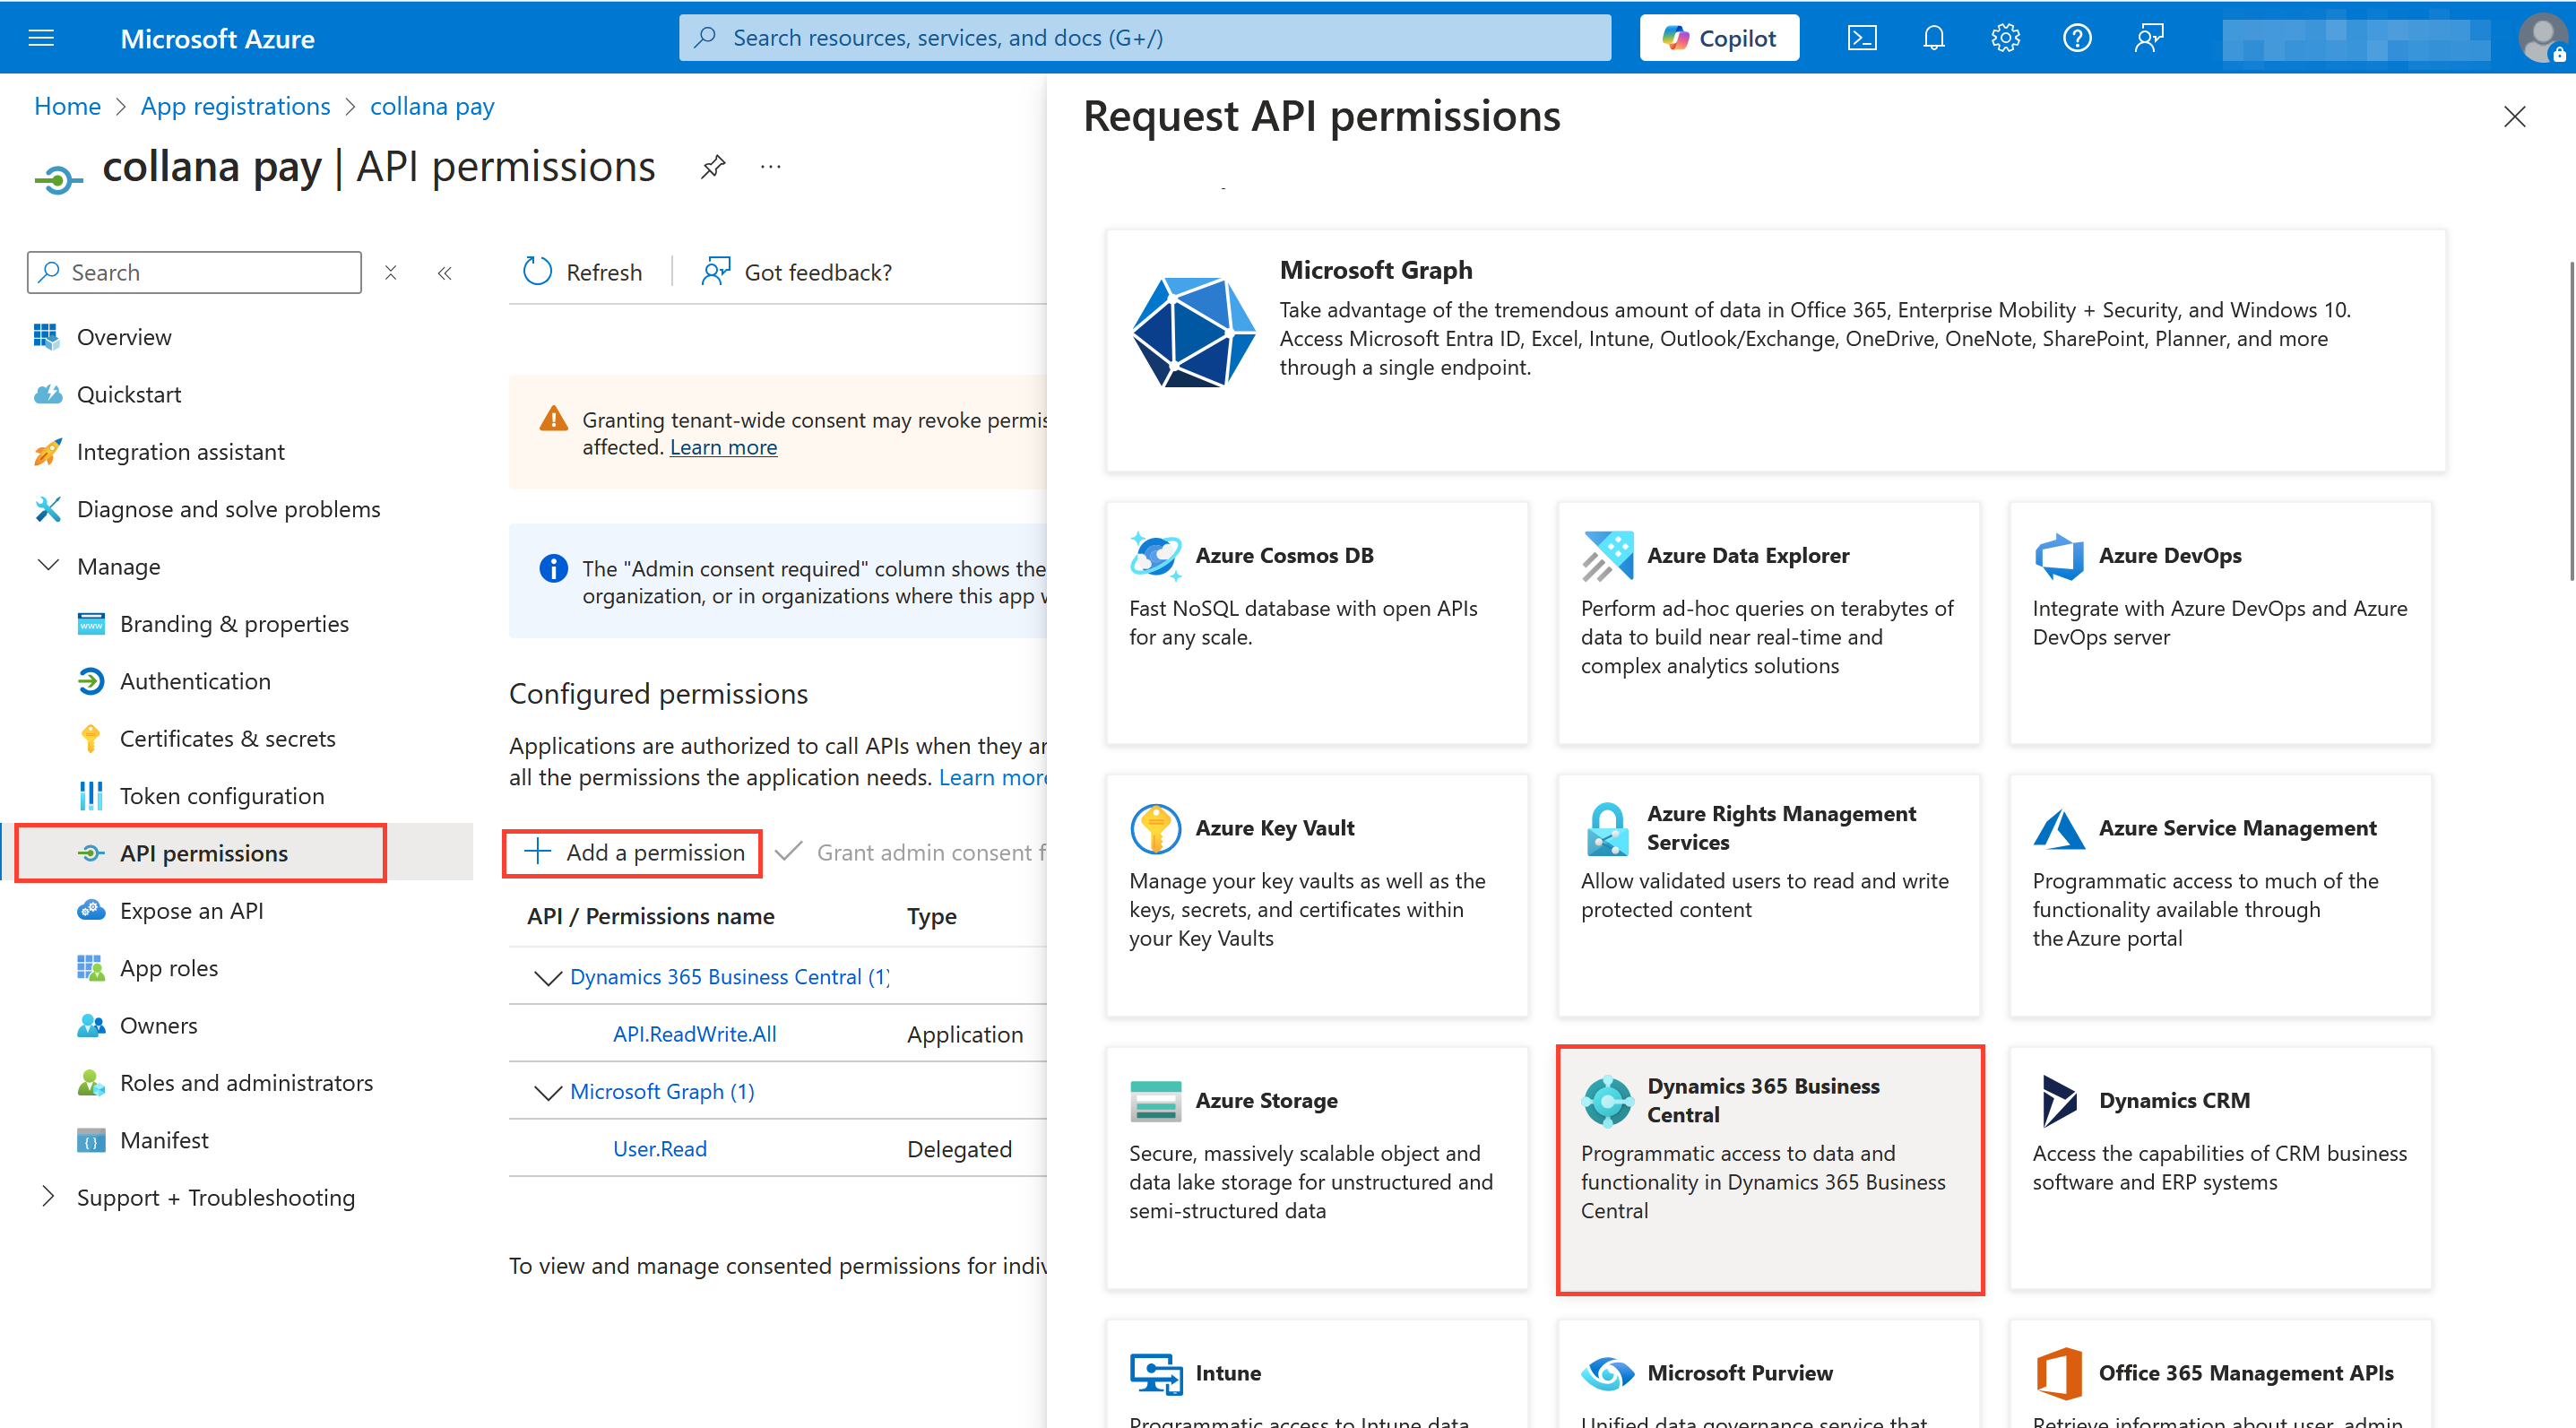Open the collana pay breadcrumb
2576x1428 pixels.
[432, 106]
